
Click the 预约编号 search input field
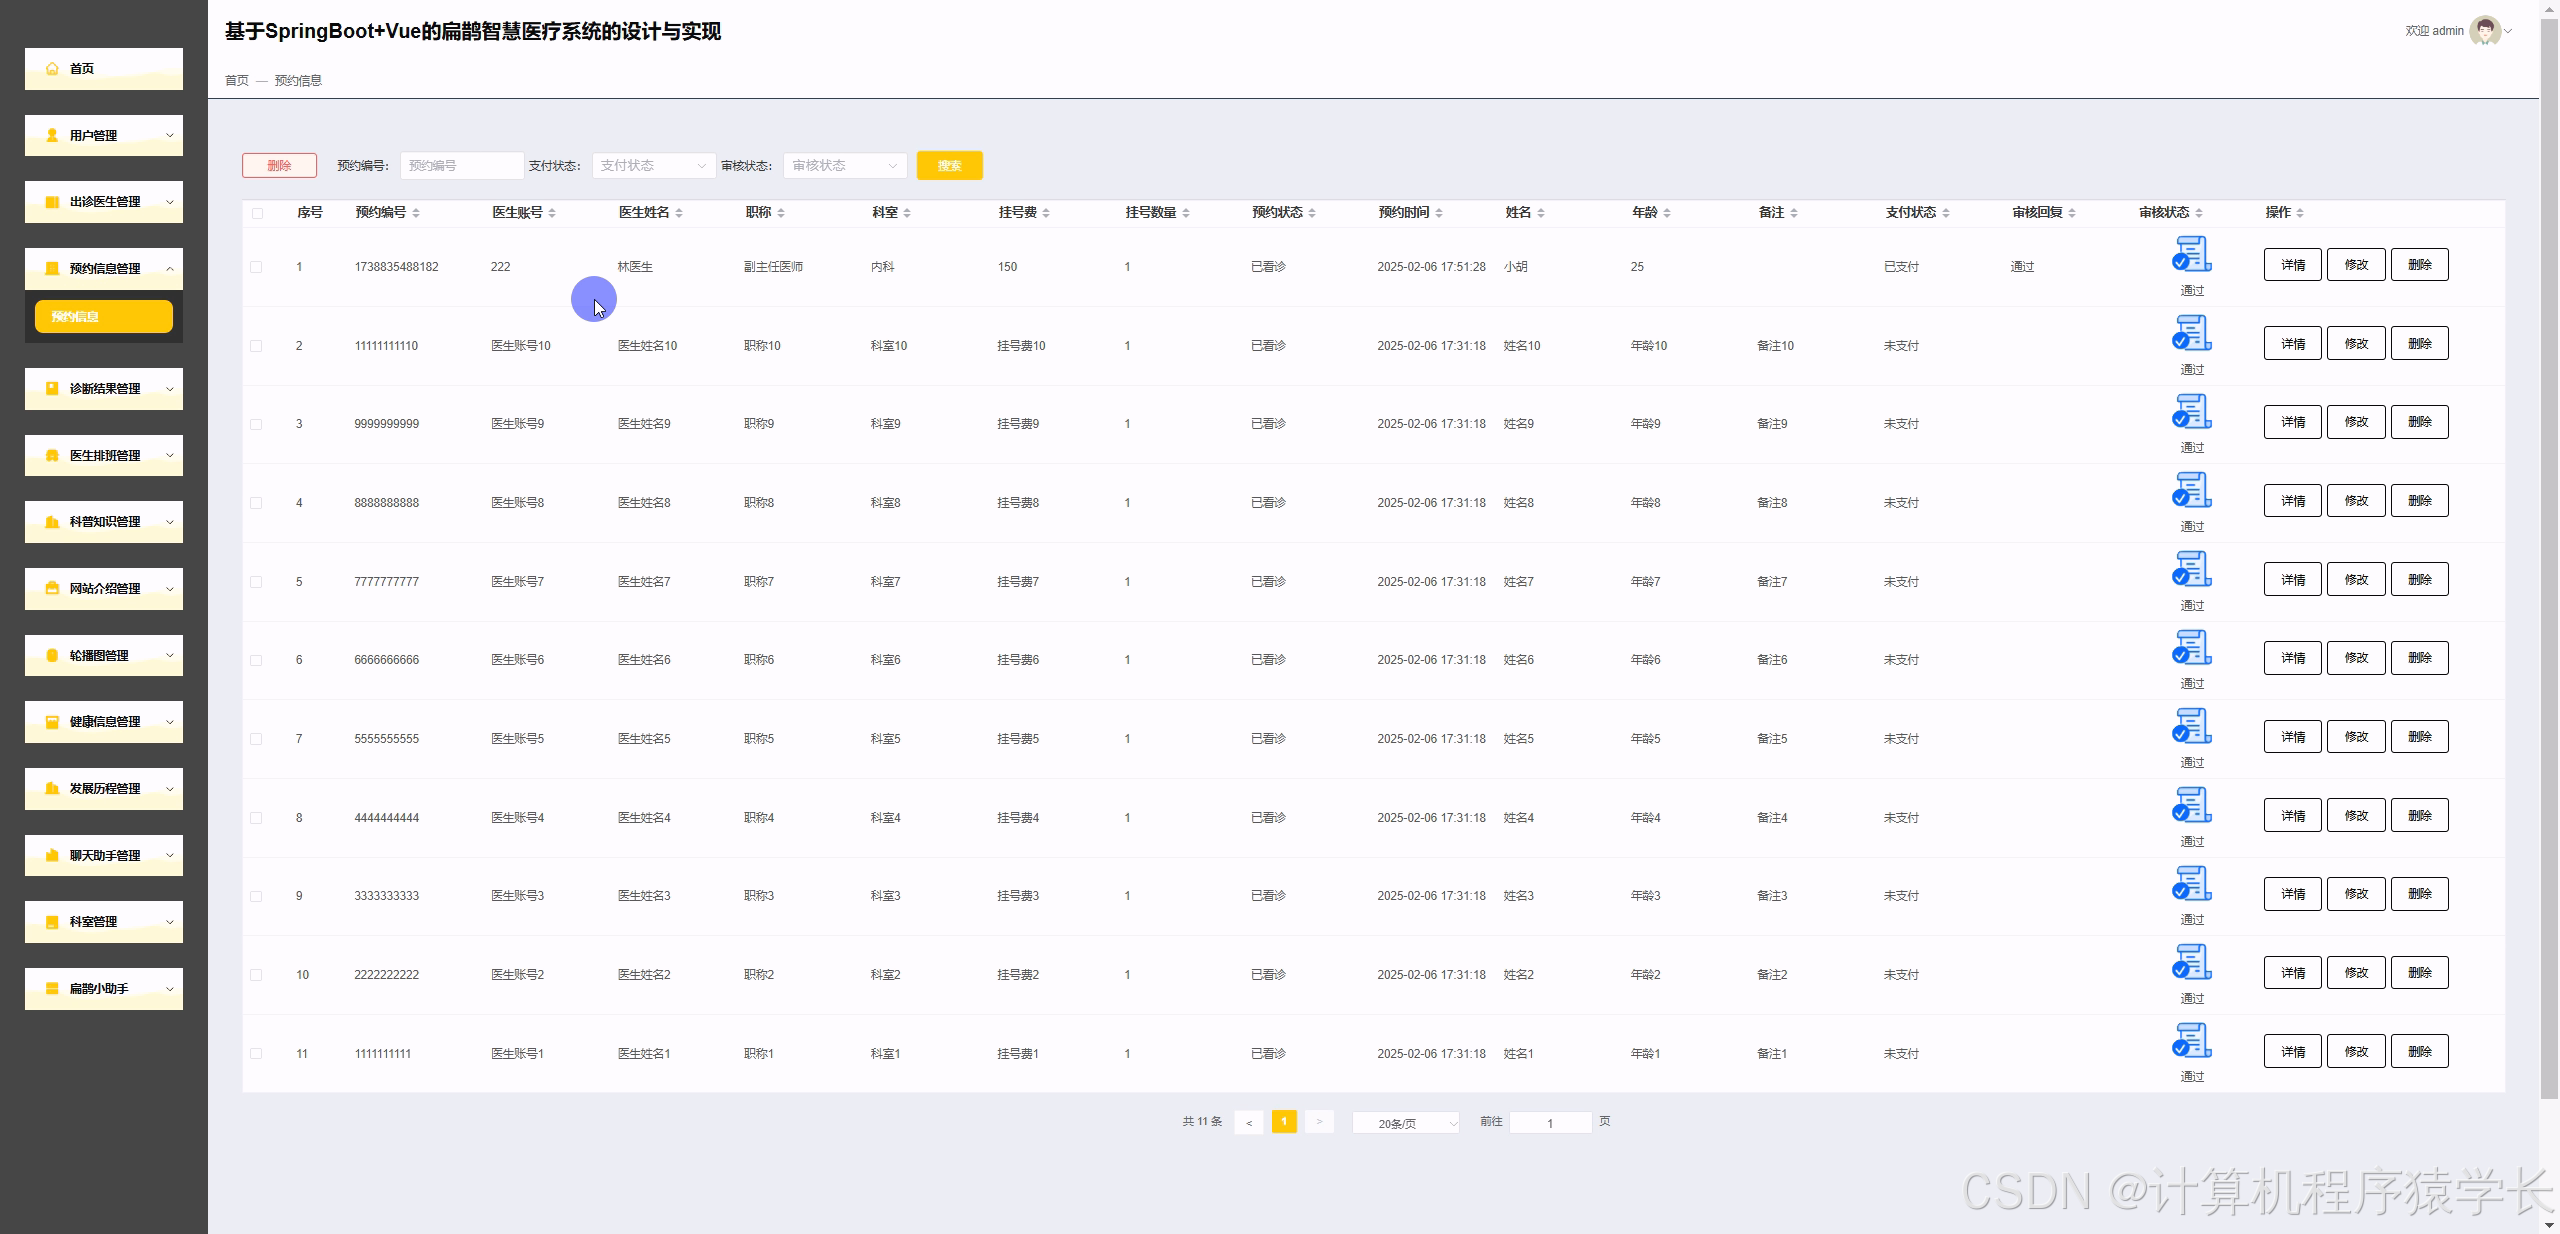(461, 166)
